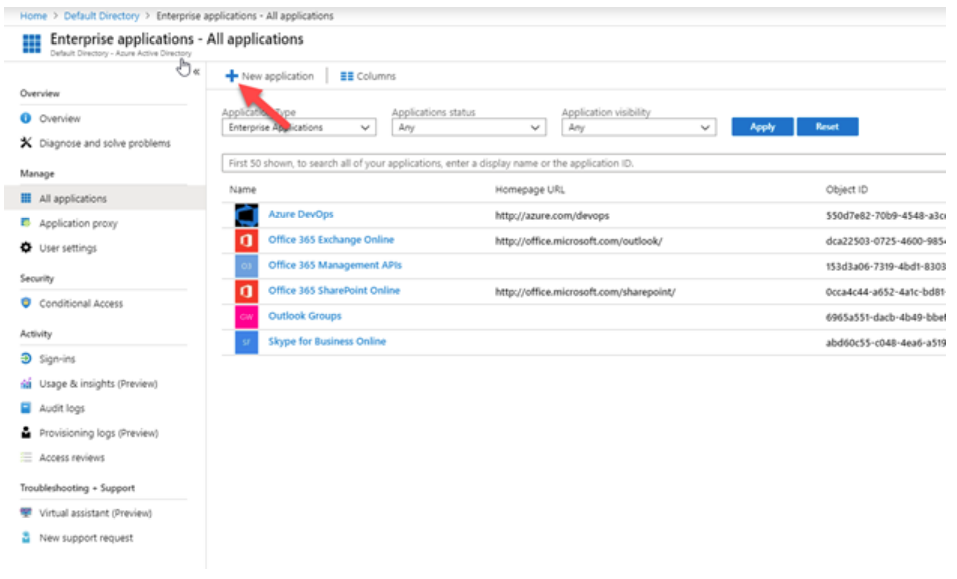Go to Default Directory in breadcrumb
Viewport: 957px width, 579px height.
point(101,16)
